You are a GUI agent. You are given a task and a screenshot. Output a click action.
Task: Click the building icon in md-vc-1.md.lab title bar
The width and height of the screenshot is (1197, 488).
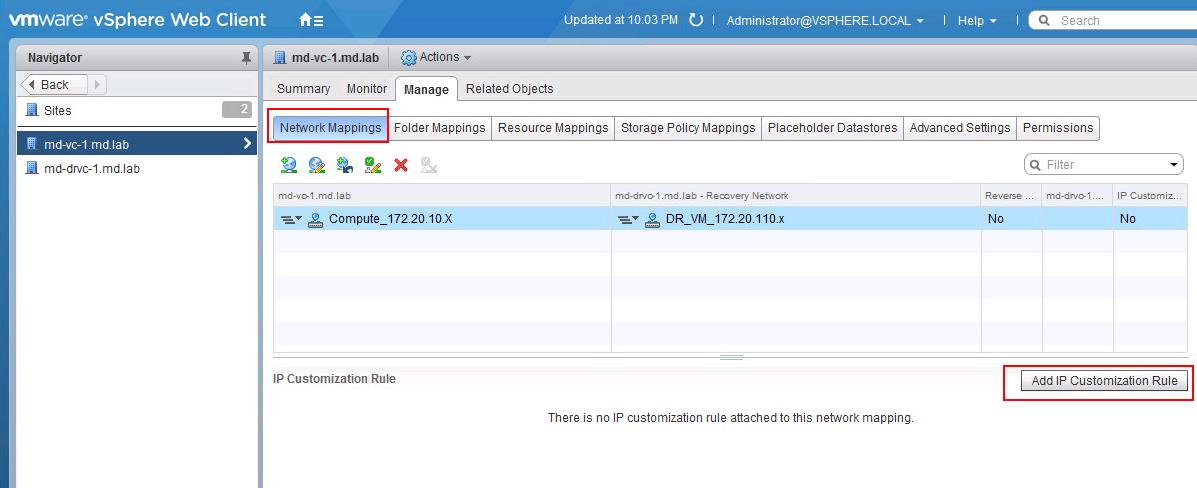tap(279, 57)
